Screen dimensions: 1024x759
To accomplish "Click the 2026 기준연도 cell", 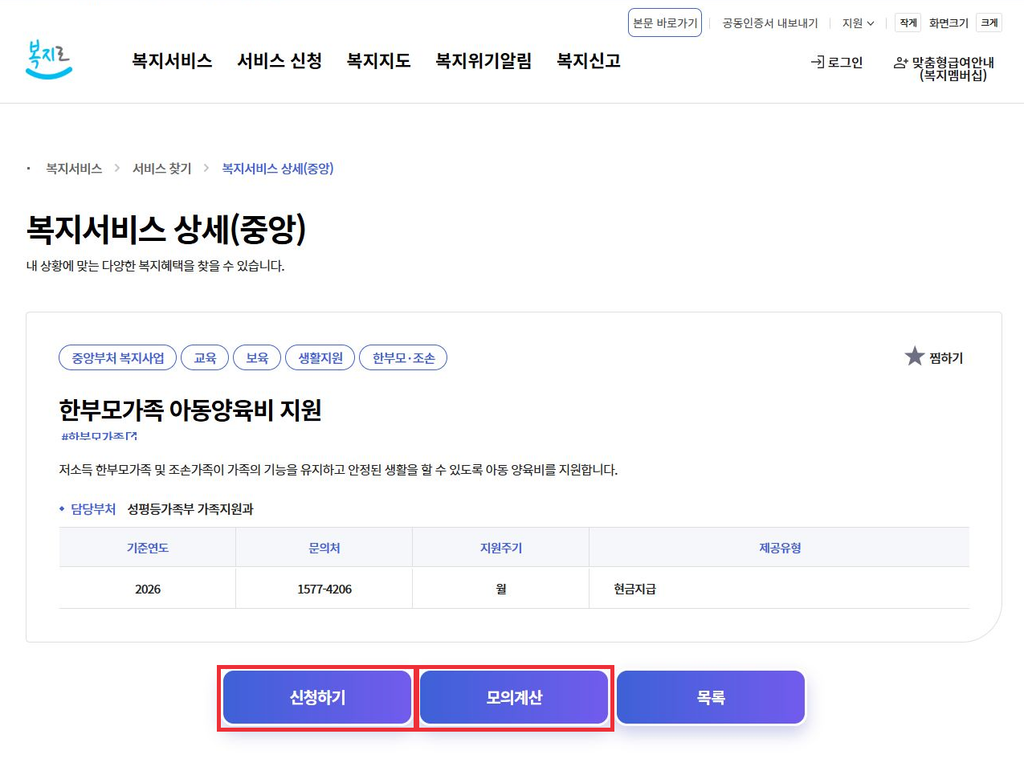I will pos(148,589).
